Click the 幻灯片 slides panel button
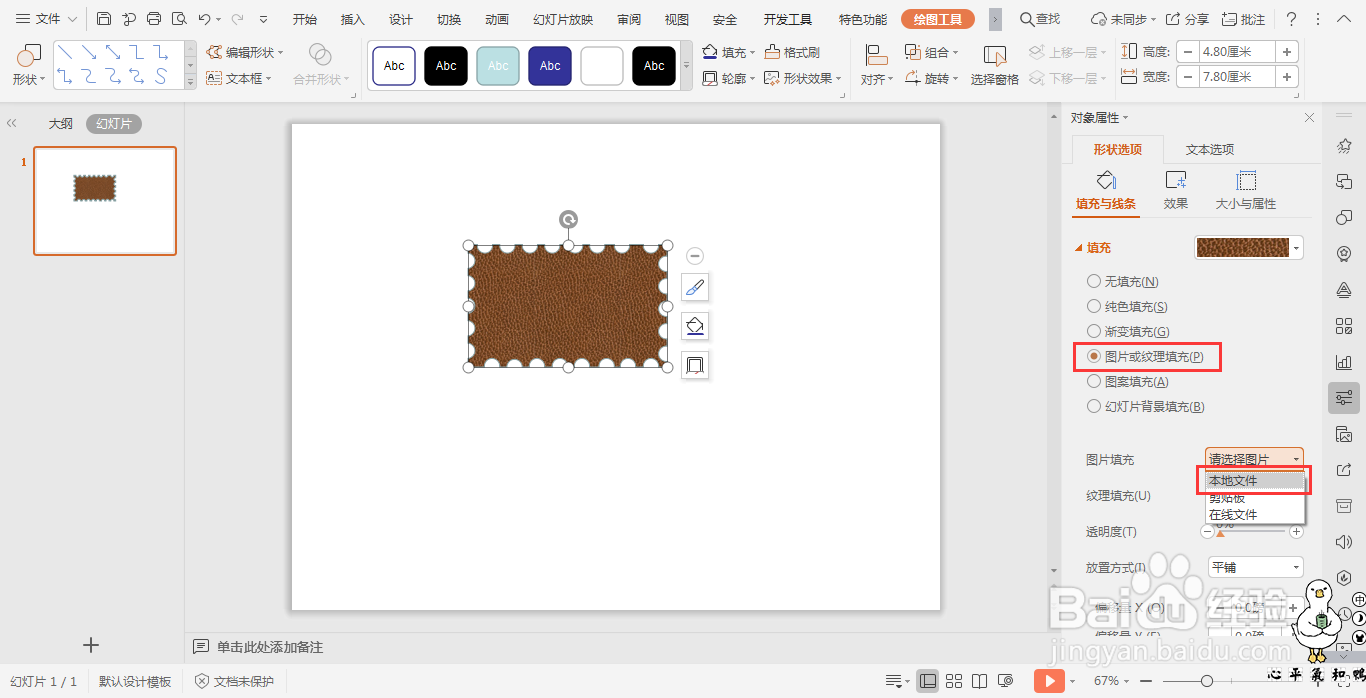The width and height of the screenshot is (1366, 698). pyautogui.click(x=114, y=124)
